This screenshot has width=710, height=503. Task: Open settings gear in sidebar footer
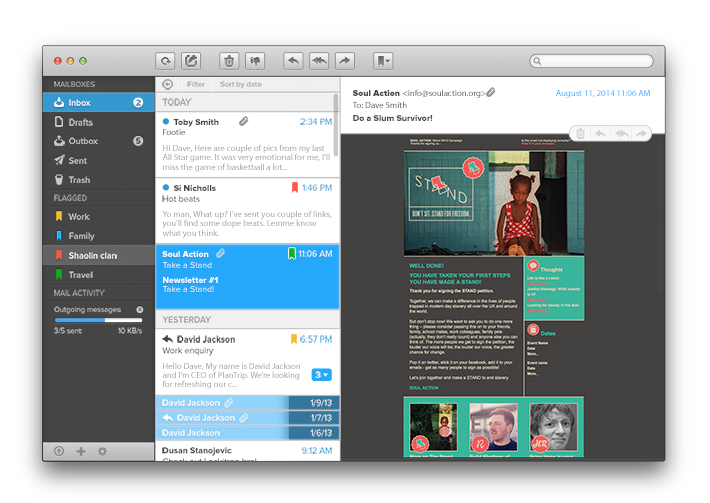tap(102, 451)
